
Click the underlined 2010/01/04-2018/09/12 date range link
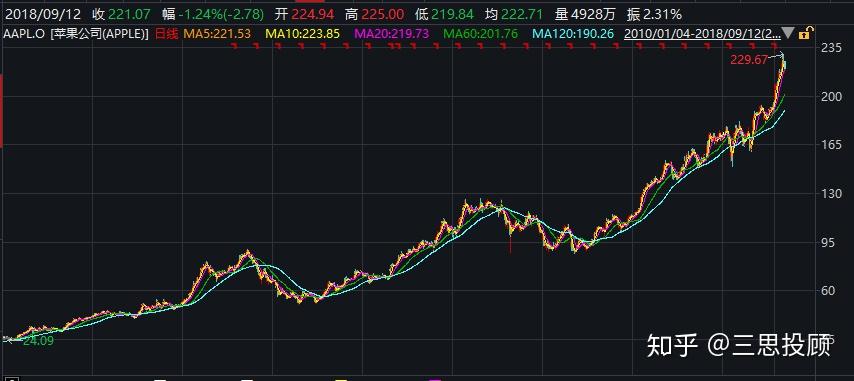(x=702, y=34)
